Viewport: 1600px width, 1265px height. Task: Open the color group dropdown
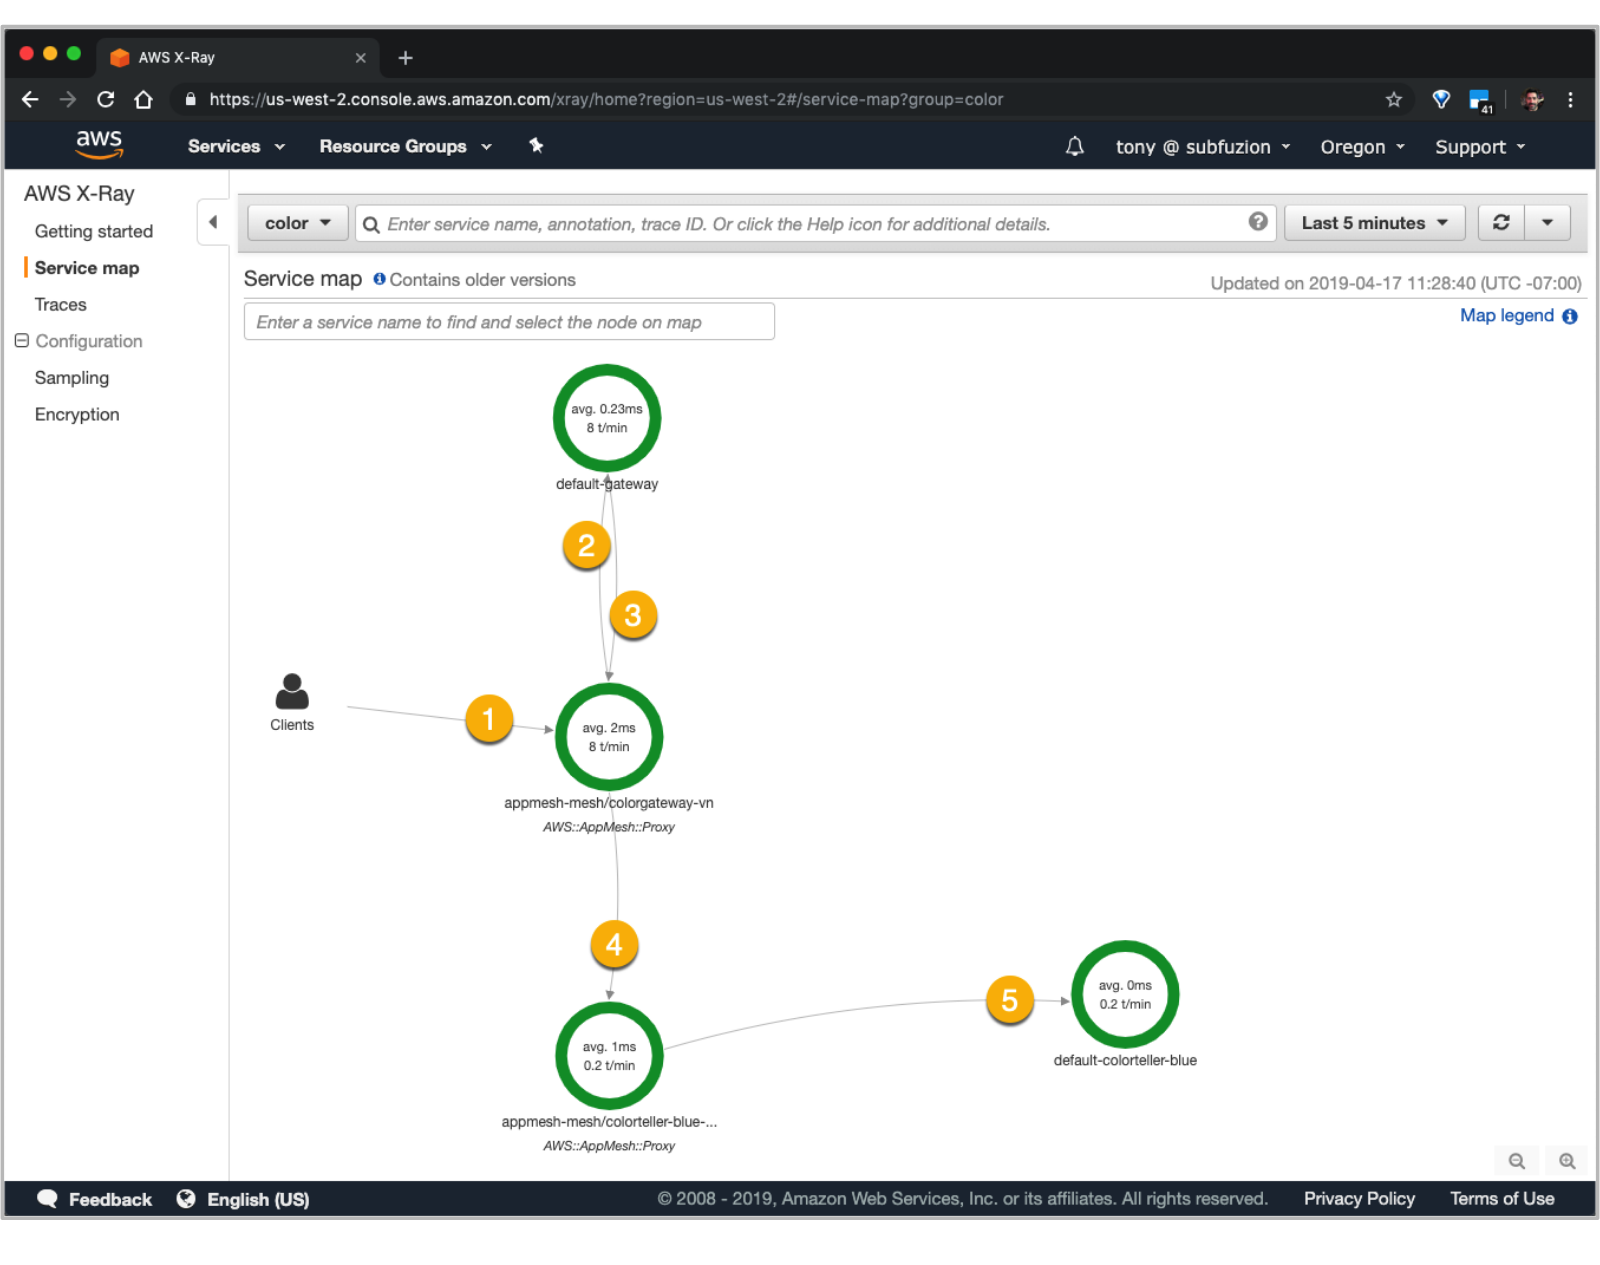(297, 223)
